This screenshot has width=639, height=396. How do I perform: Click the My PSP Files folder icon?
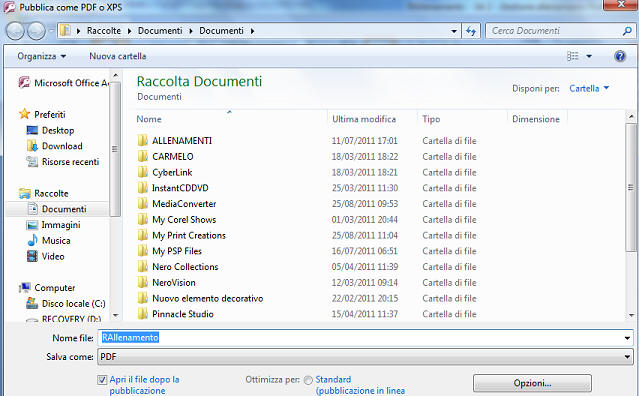click(143, 251)
